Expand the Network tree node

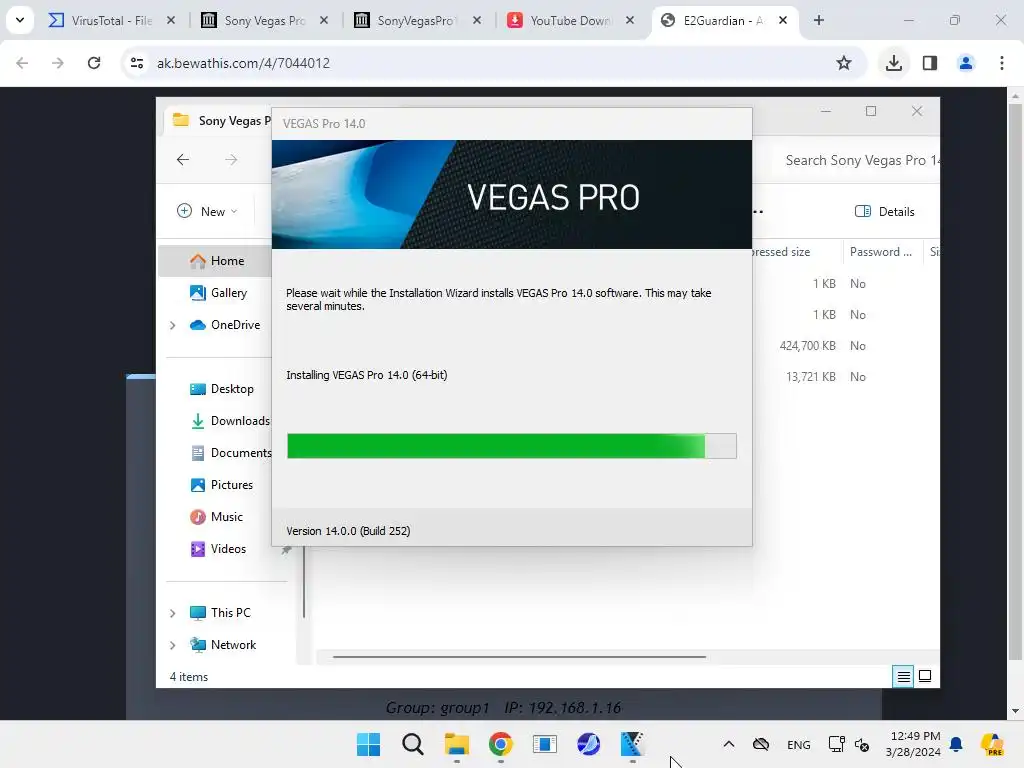[x=172, y=645]
